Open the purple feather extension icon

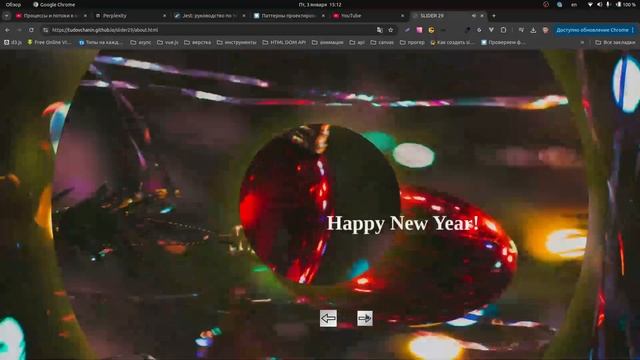tap(407, 30)
